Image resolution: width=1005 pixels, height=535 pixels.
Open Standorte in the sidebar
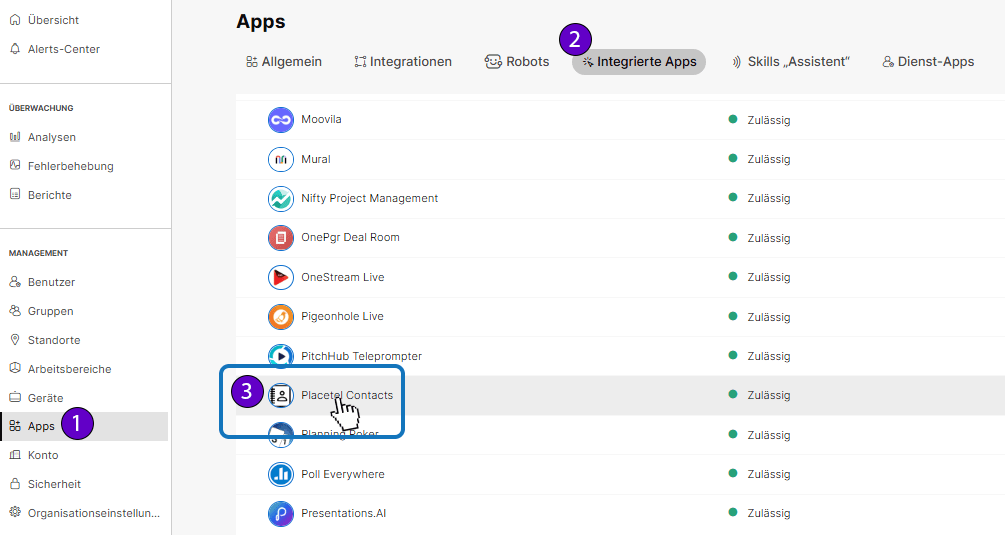point(54,340)
